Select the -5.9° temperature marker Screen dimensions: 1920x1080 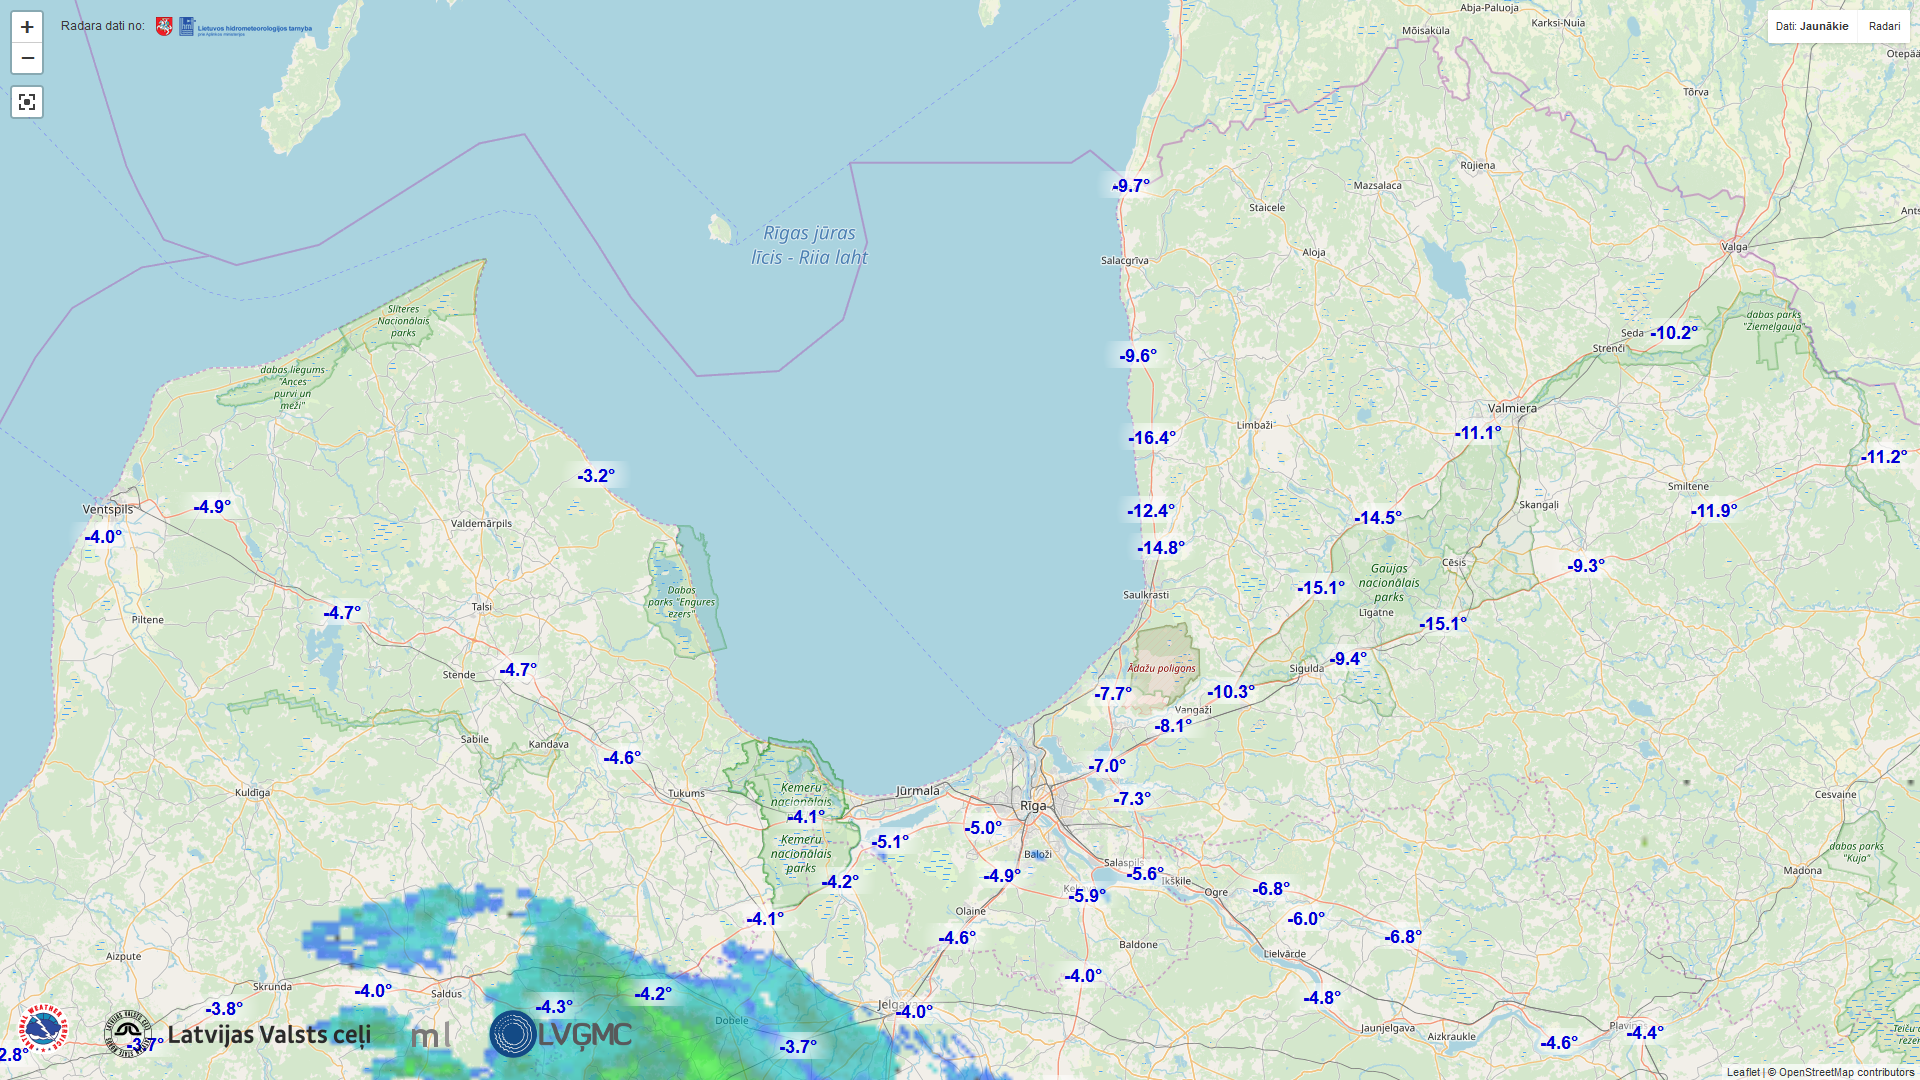[x=1087, y=896]
